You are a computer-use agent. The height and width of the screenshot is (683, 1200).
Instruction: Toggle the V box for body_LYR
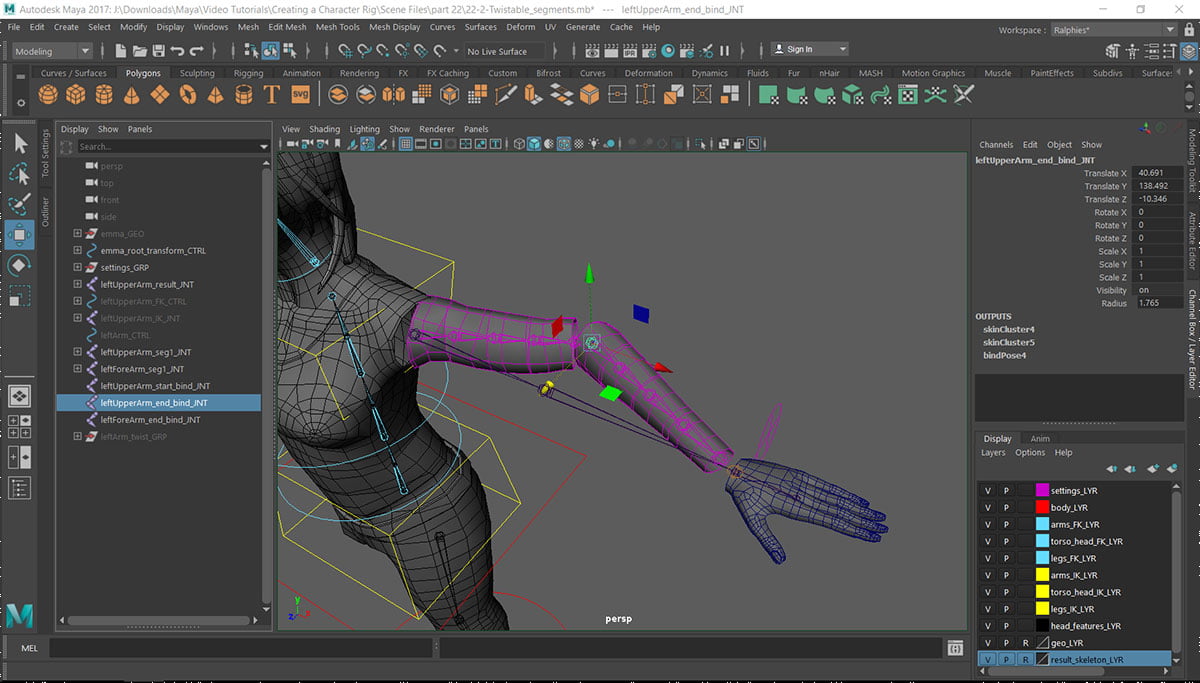988,508
